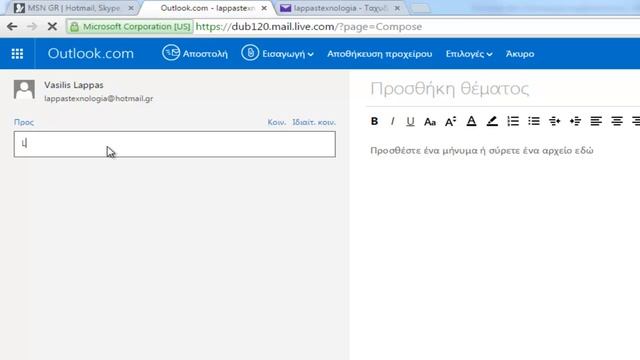The width and height of the screenshot is (640, 360).
Task: Center align the text
Action: coord(617,121)
